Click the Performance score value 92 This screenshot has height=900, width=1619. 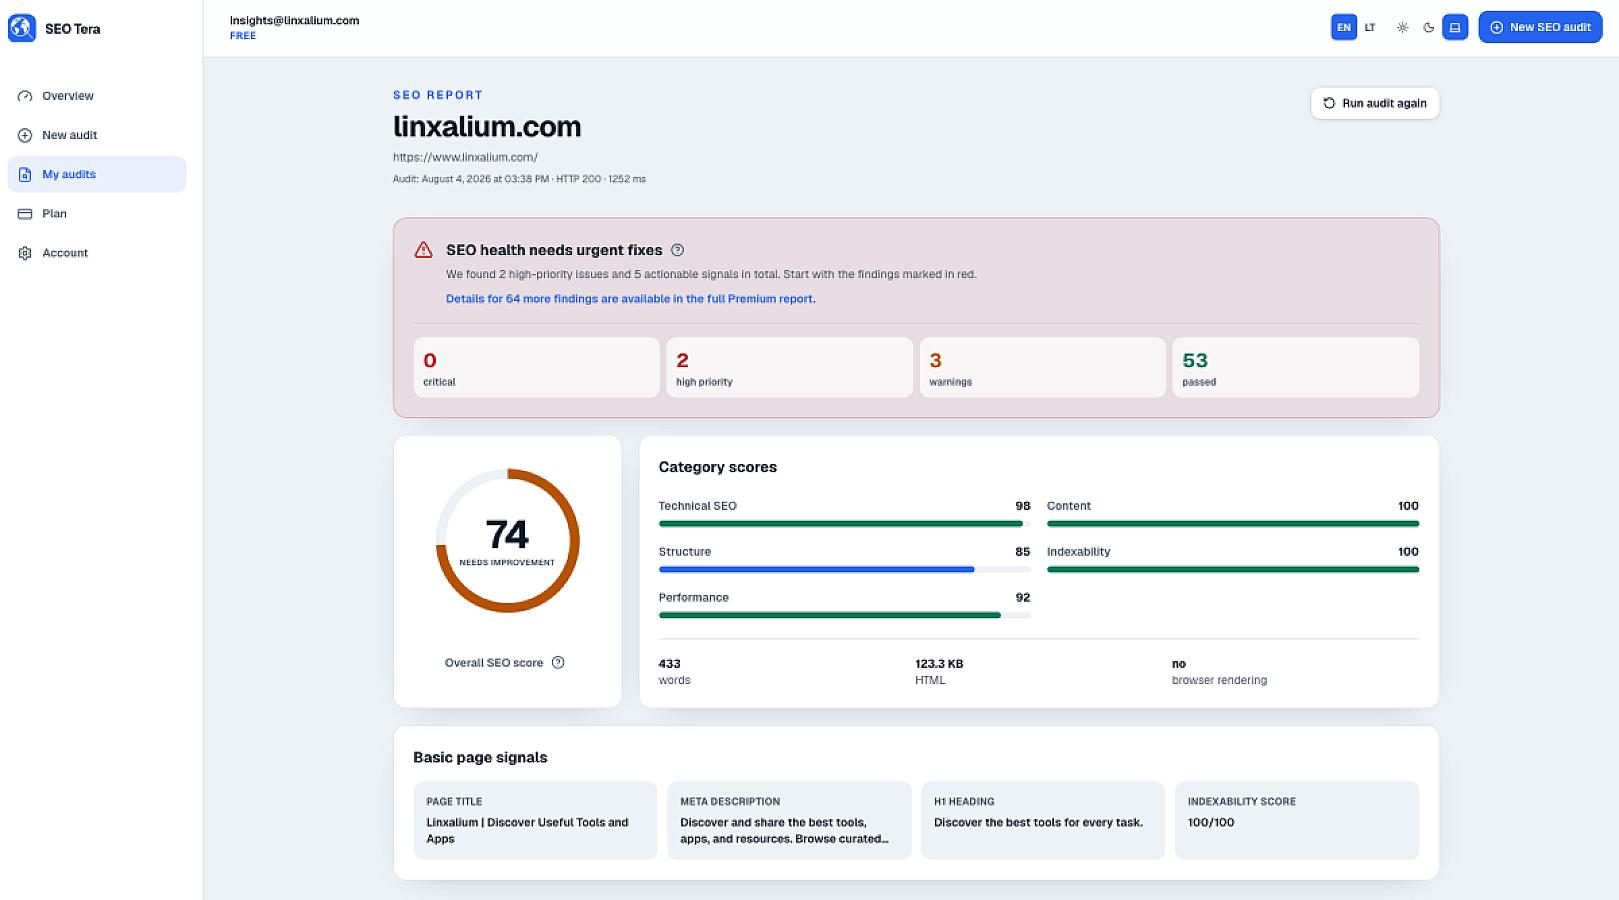[1022, 598]
